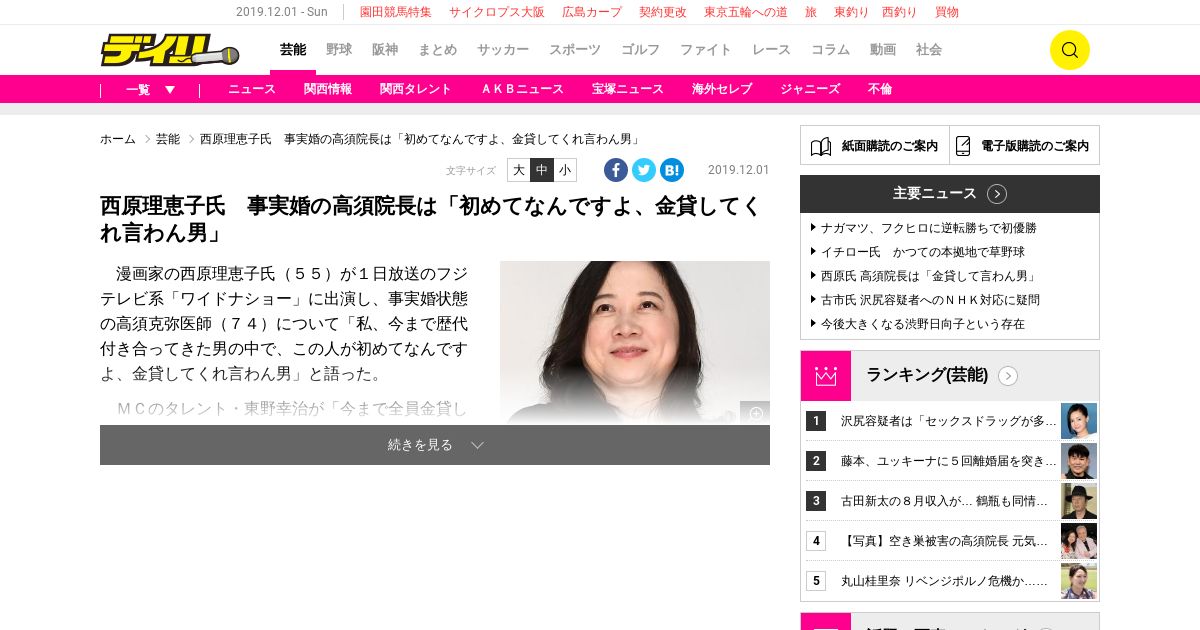Viewport: 1200px width, 630px height.
Task: Select 不倫 in pink submenu
Action: [x=880, y=89]
